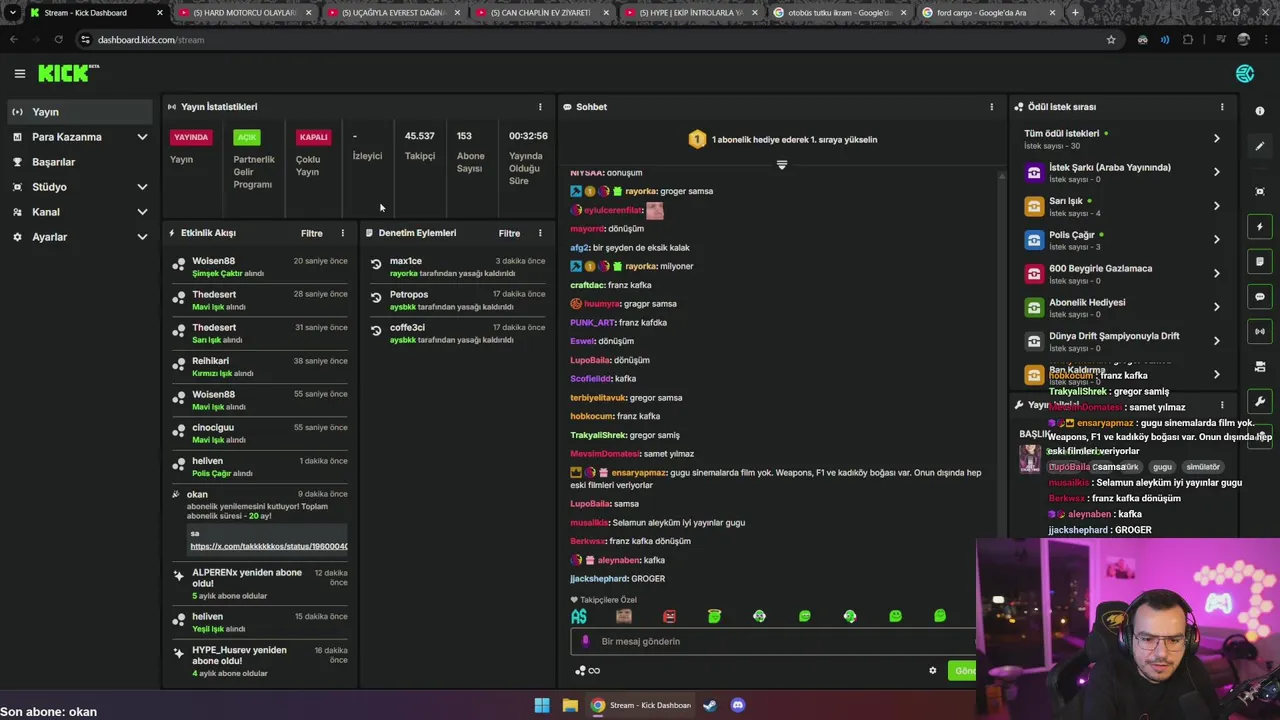Click the Windows Start button
1280x720 pixels.
pos(542,705)
